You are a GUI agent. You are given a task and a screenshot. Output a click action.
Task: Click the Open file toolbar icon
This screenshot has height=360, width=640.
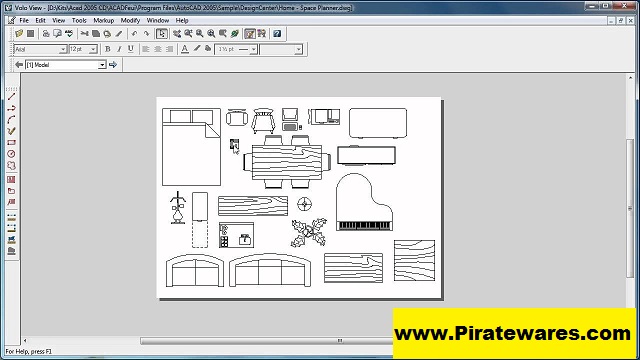click(x=19, y=33)
